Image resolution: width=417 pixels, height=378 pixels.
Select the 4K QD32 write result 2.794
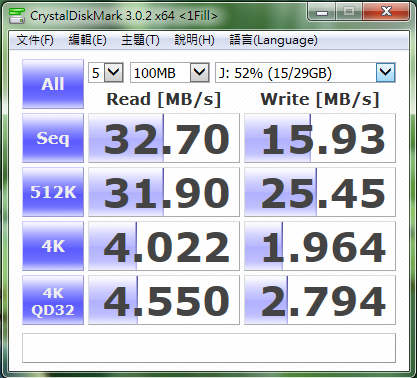pyautogui.click(x=320, y=300)
